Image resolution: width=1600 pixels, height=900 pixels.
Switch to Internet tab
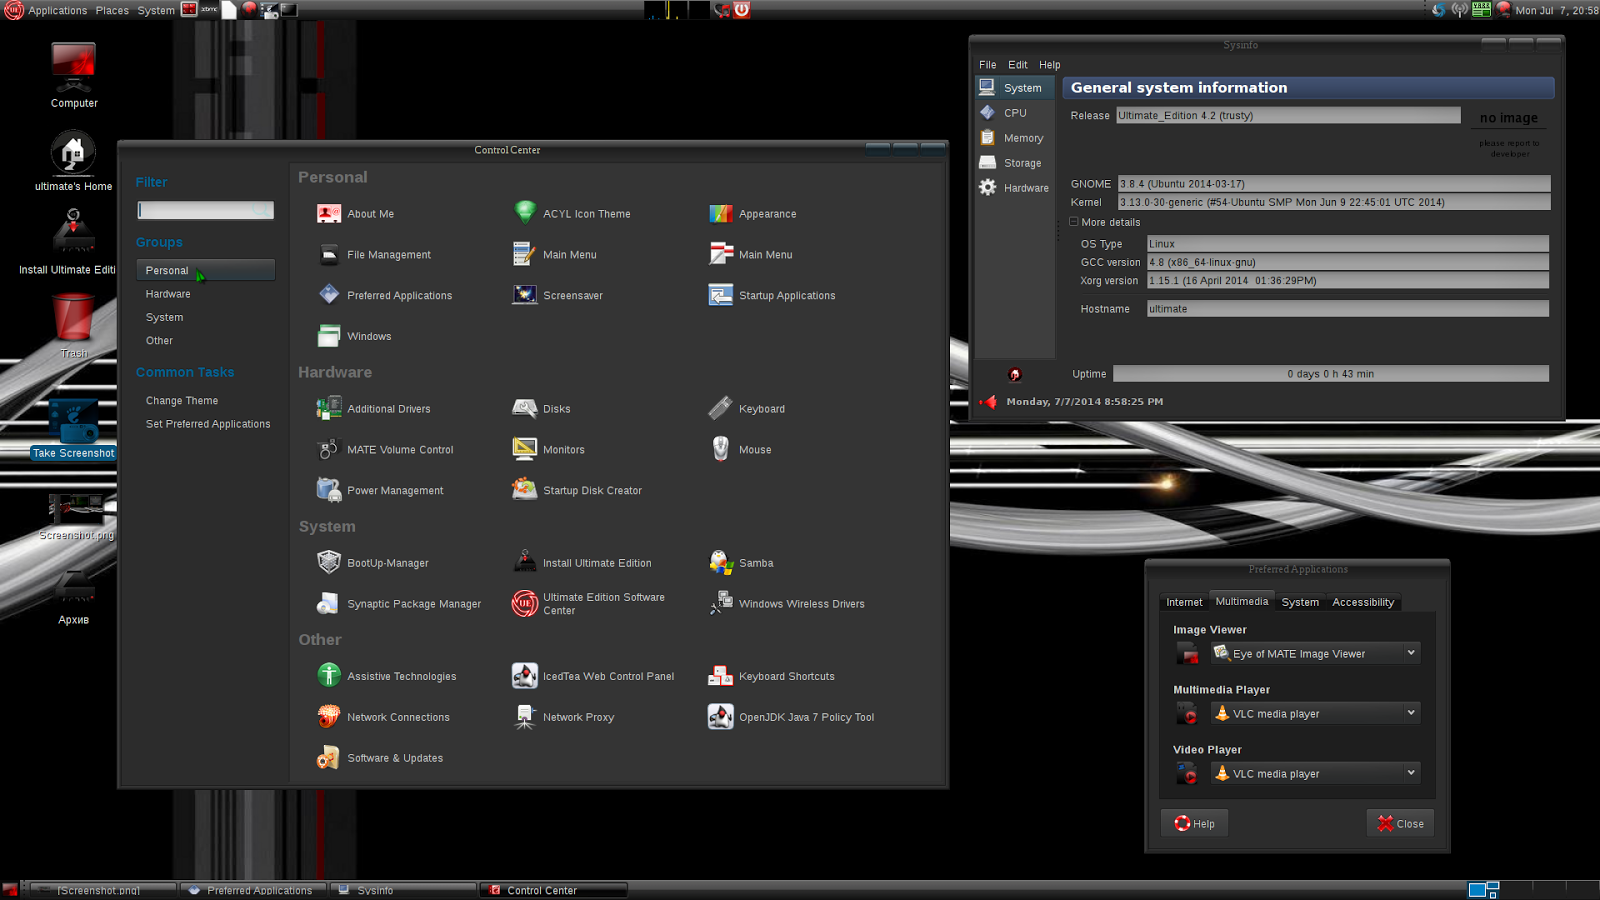[x=1184, y=602]
